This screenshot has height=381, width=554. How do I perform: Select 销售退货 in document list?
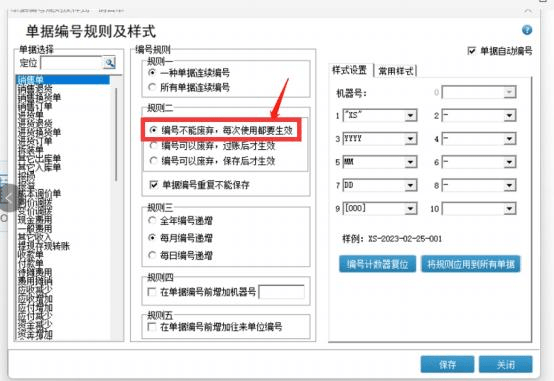(x=35, y=89)
